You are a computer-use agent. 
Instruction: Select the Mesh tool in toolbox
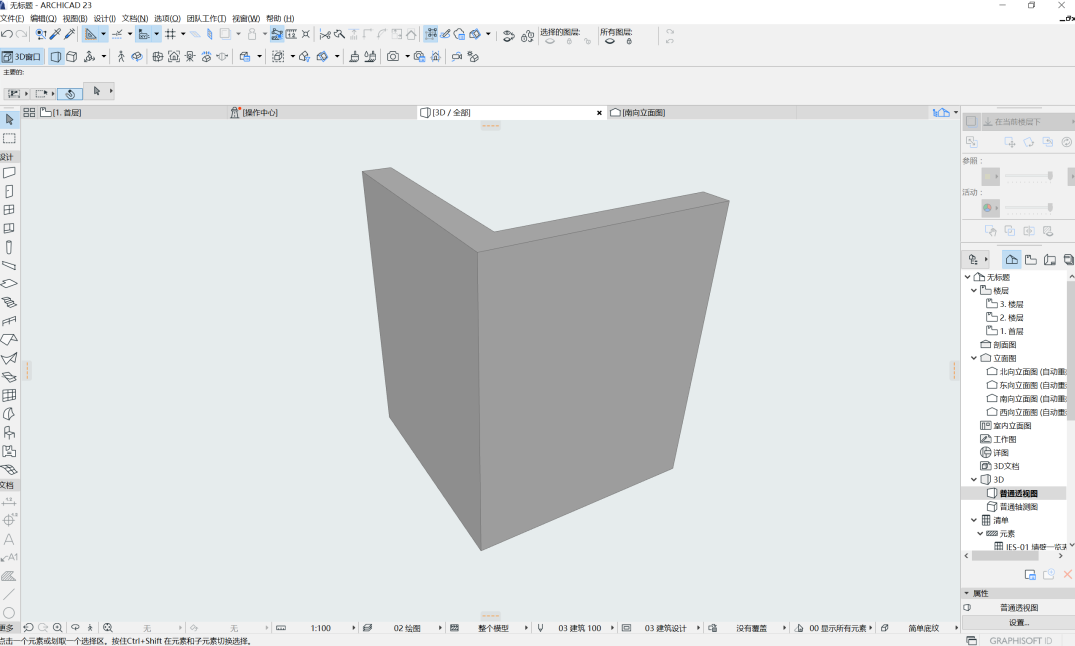point(9,470)
